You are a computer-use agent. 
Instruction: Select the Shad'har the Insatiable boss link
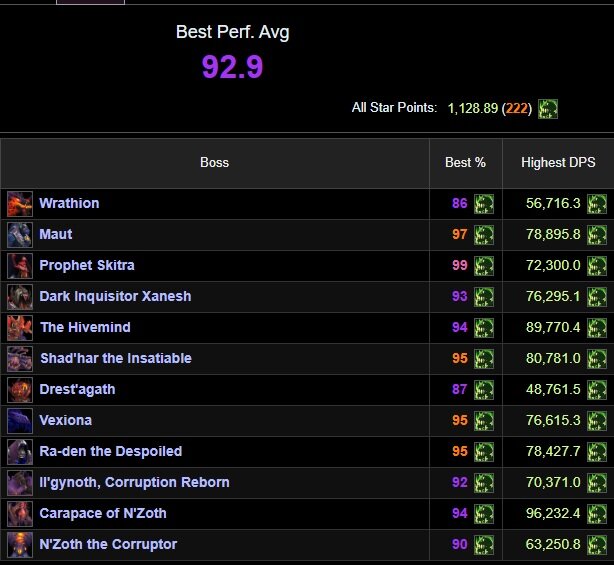coord(116,358)
